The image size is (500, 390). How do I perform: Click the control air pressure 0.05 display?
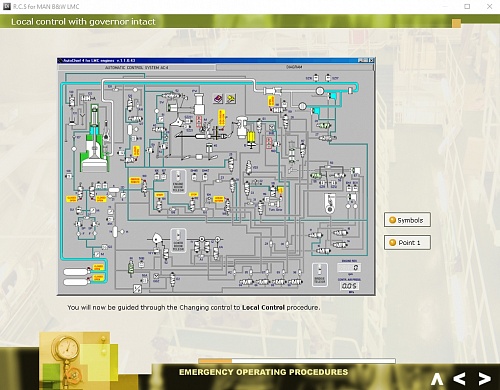pos(349,286)
